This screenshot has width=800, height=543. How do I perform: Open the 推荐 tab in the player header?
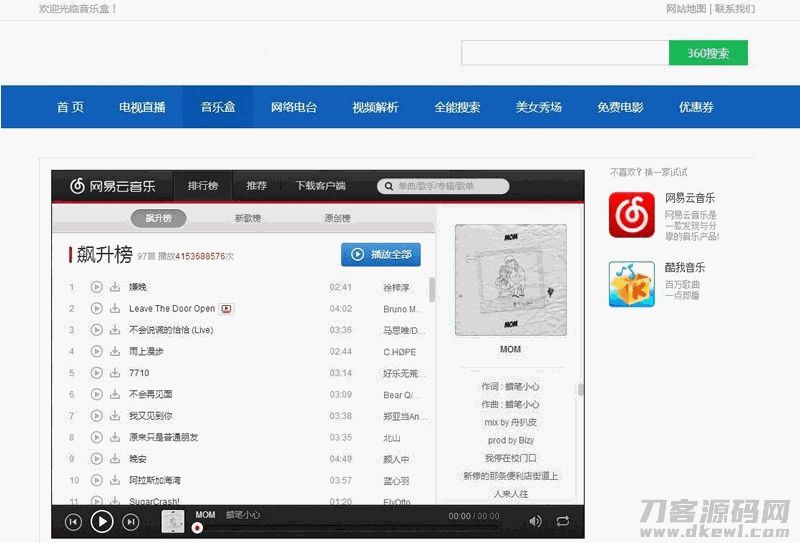pyautogui.click(x=257, y=186)
